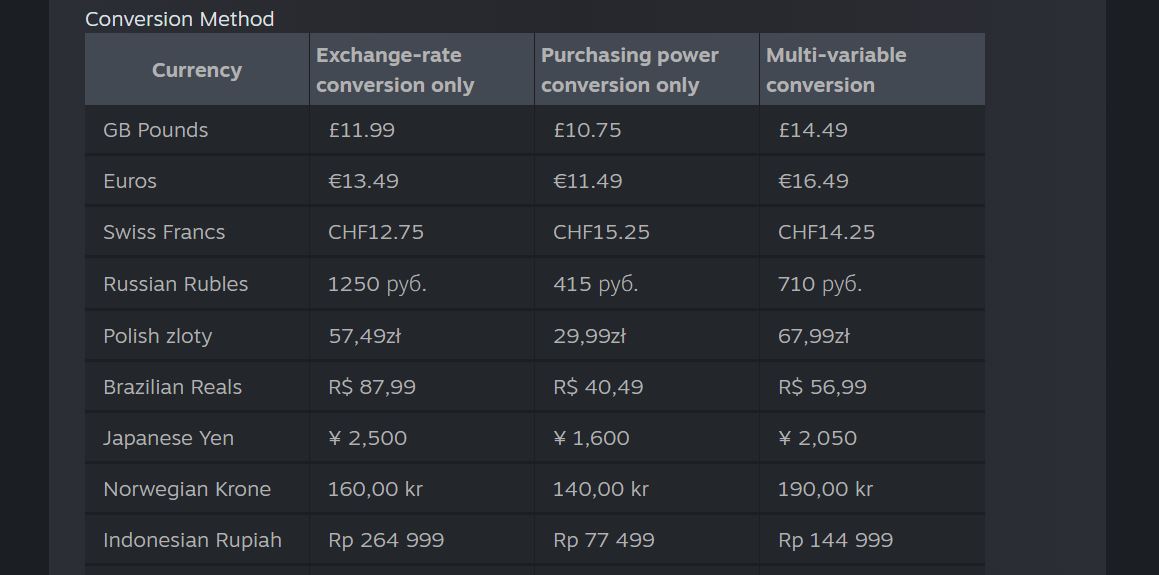This screenshot has height=575, width=1159.
Task: Click the Currency column header
Action: [x=197, y=70]
